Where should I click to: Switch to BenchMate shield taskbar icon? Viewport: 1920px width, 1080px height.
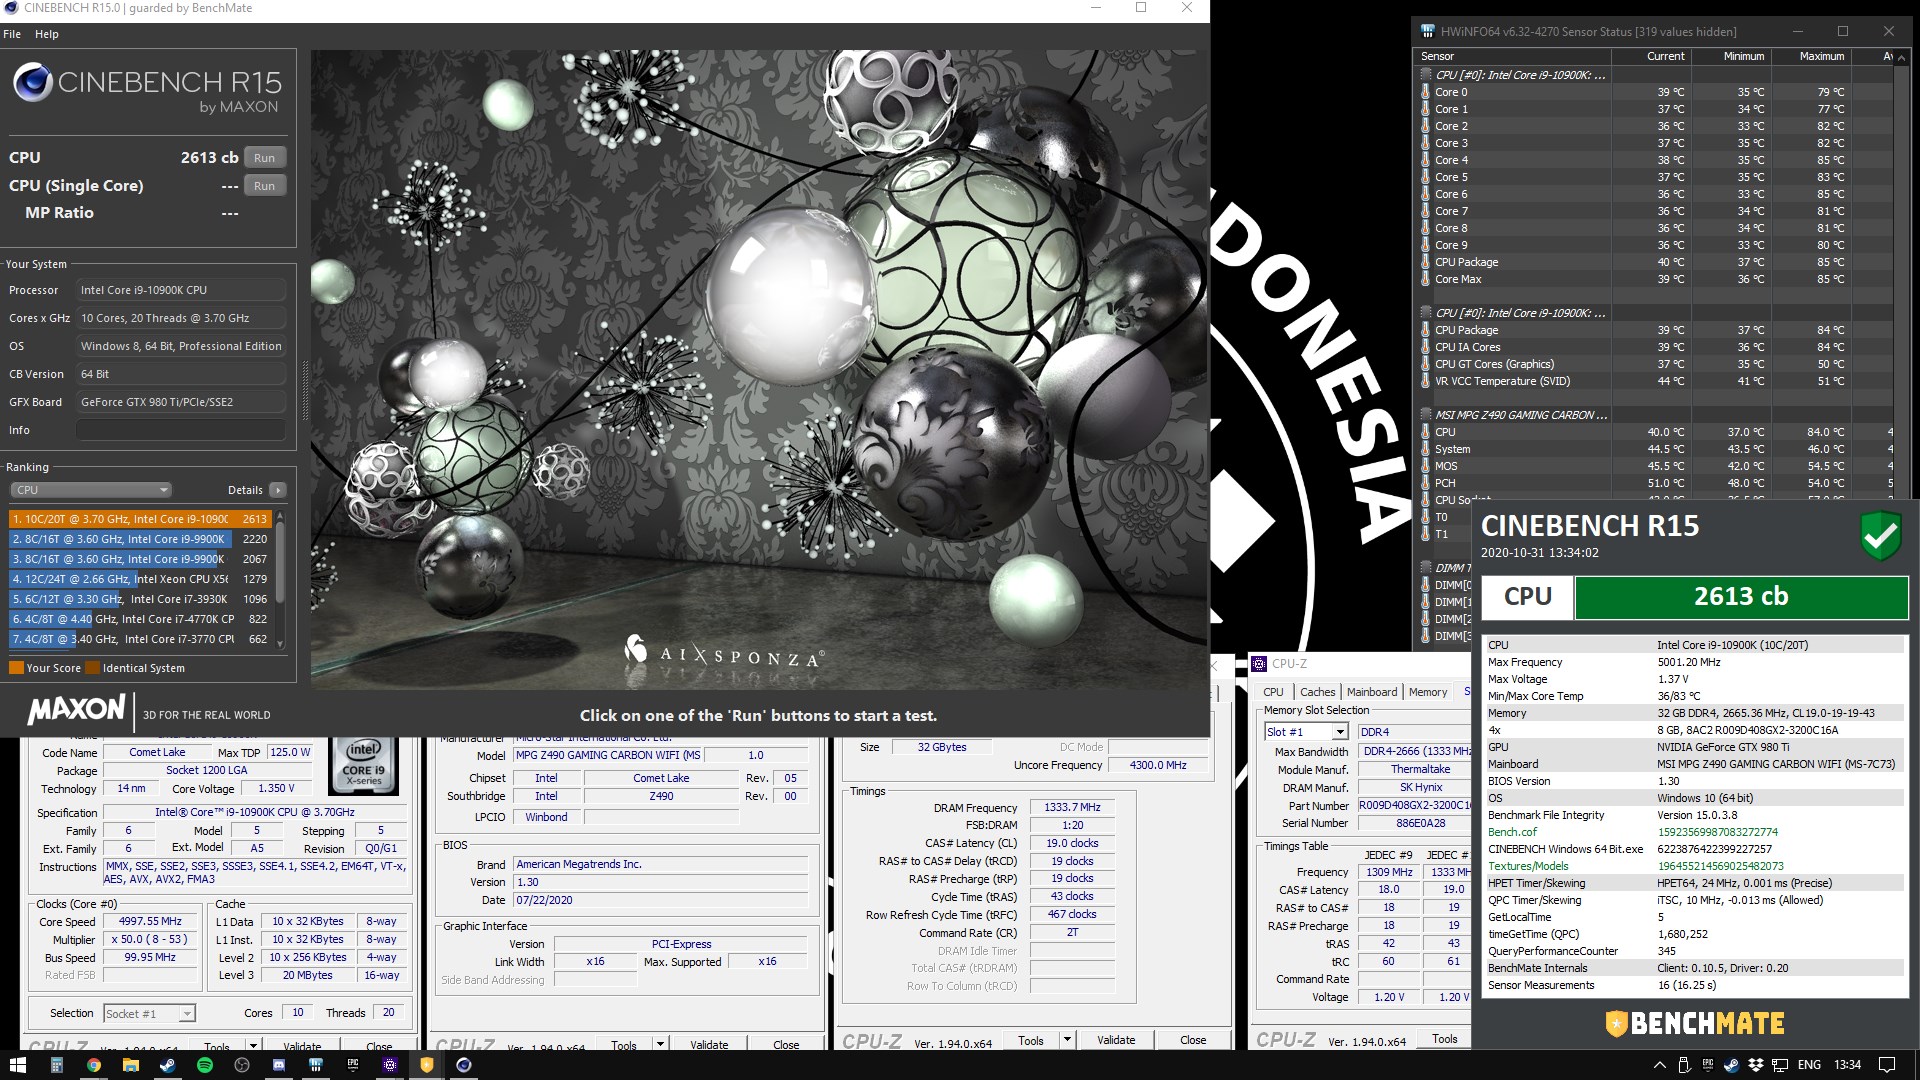(x=427, y=1065)
